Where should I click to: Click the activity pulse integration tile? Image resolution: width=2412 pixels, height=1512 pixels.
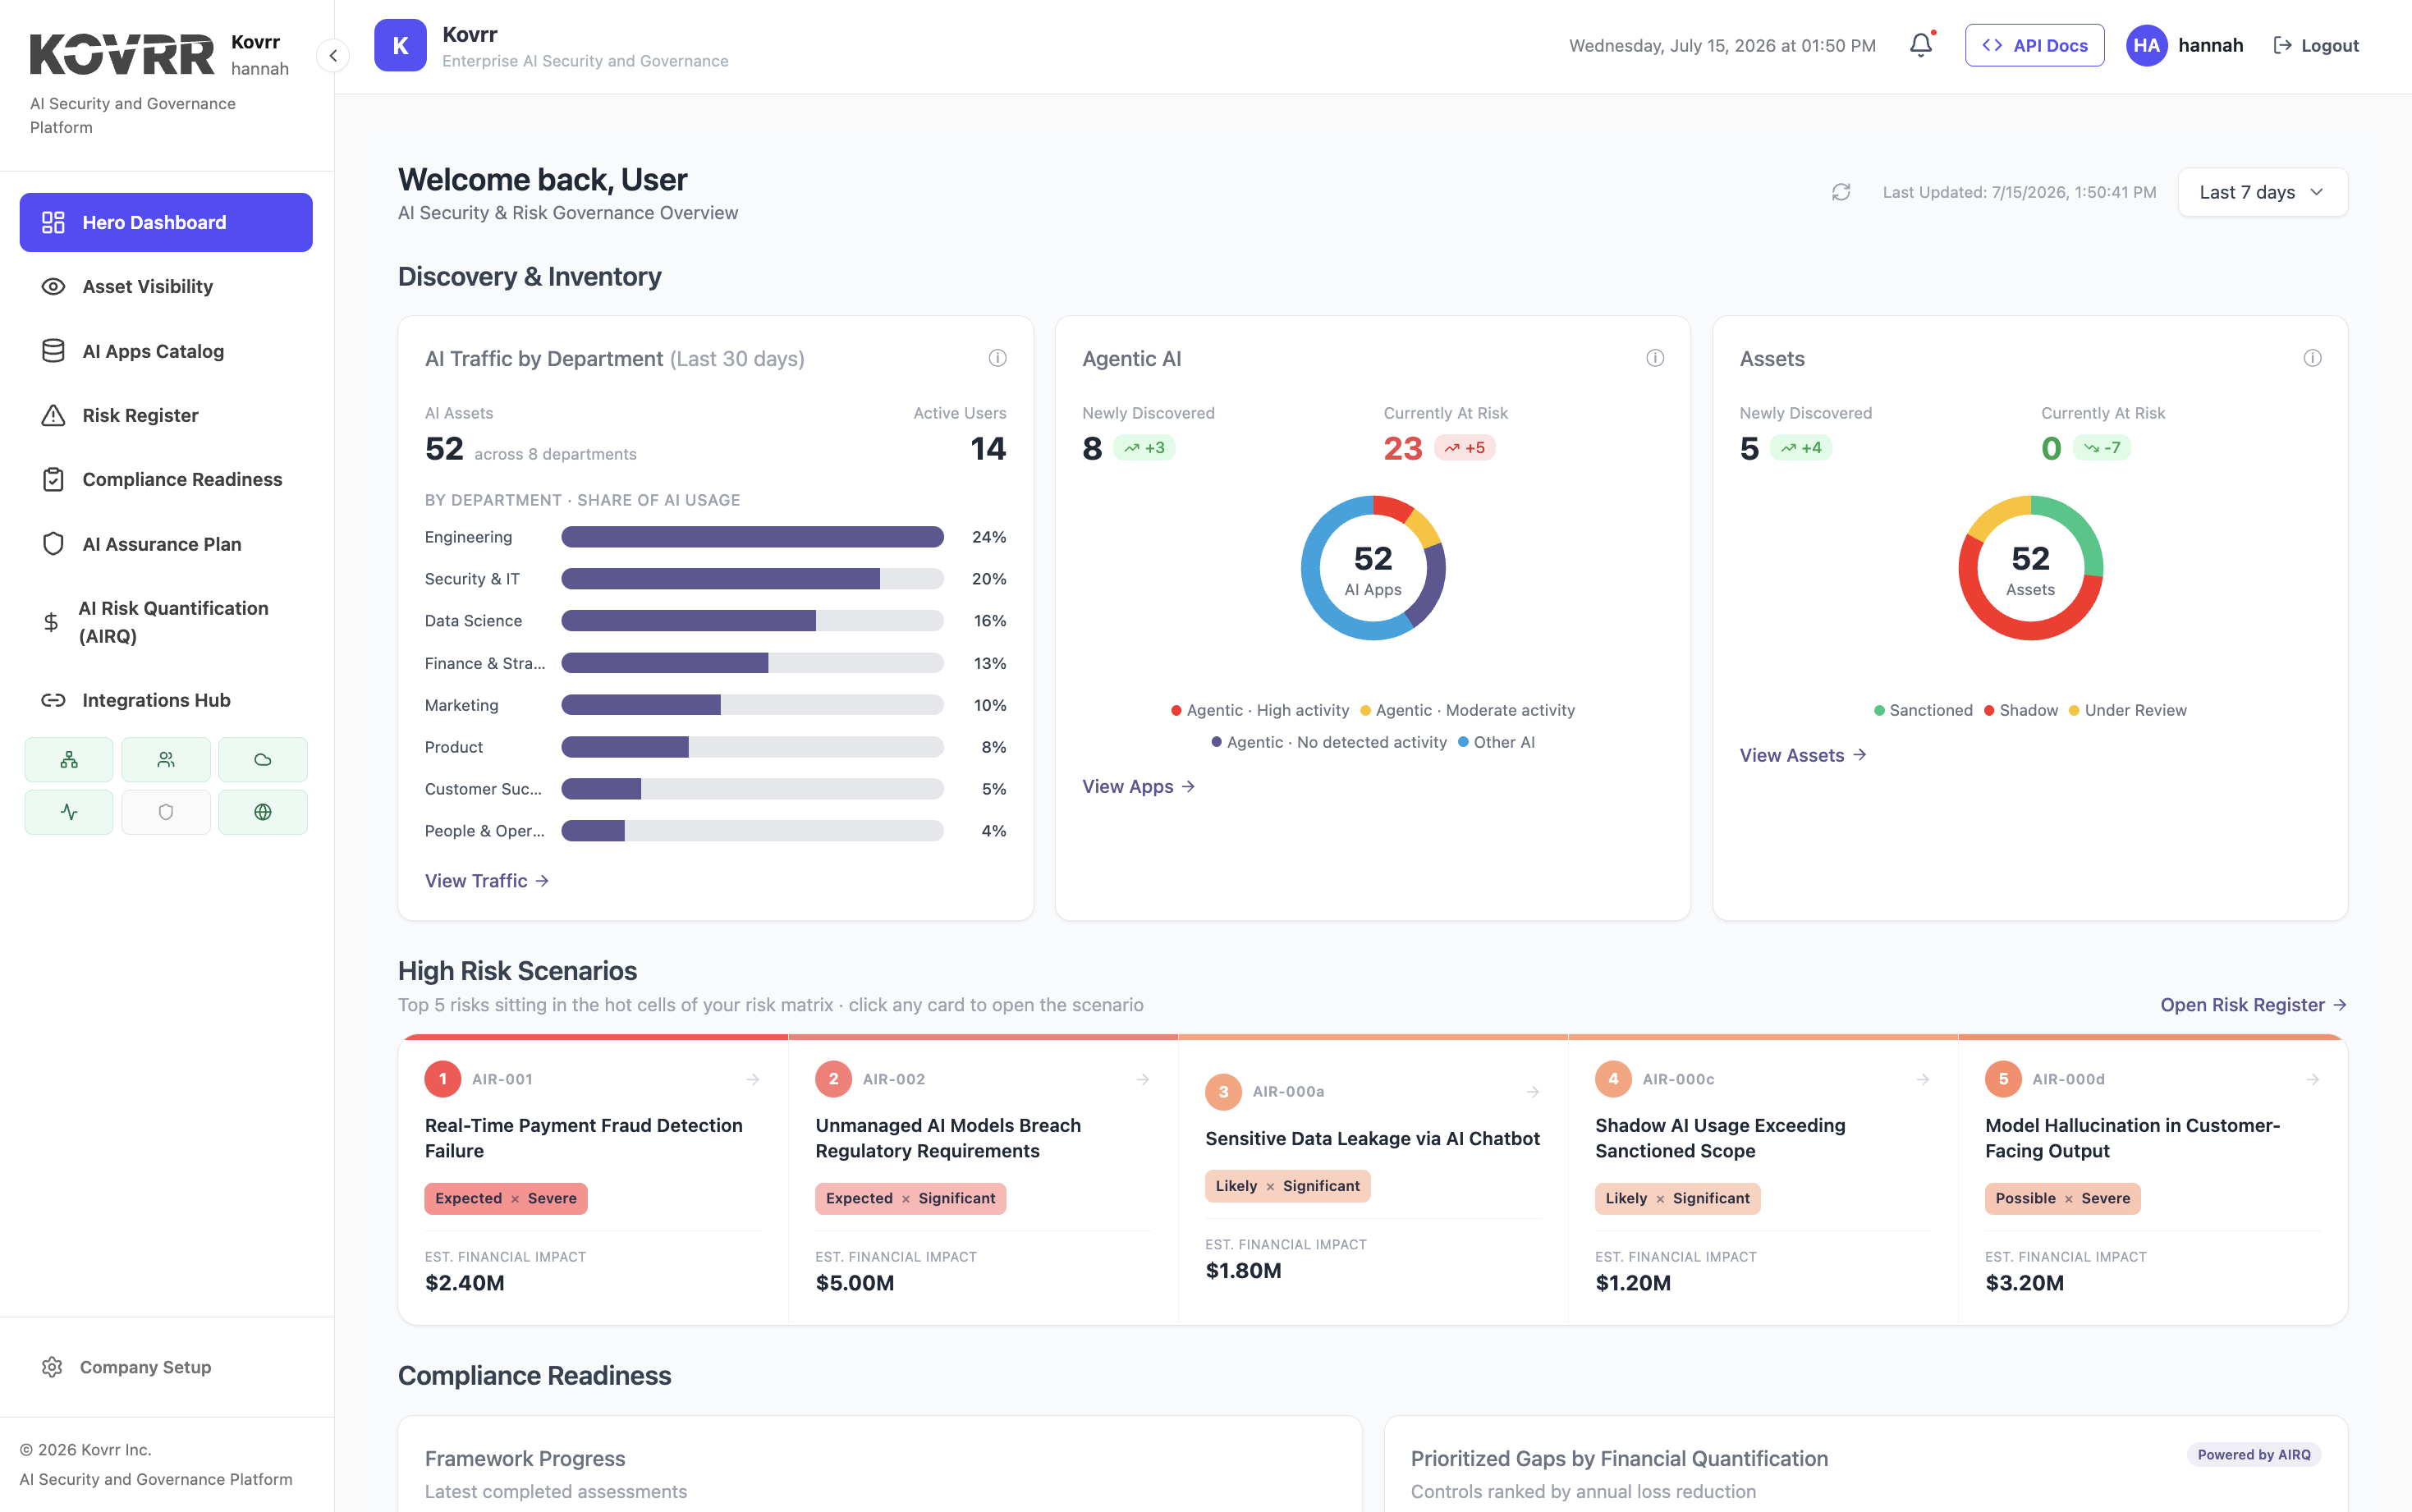pos(69,812)
